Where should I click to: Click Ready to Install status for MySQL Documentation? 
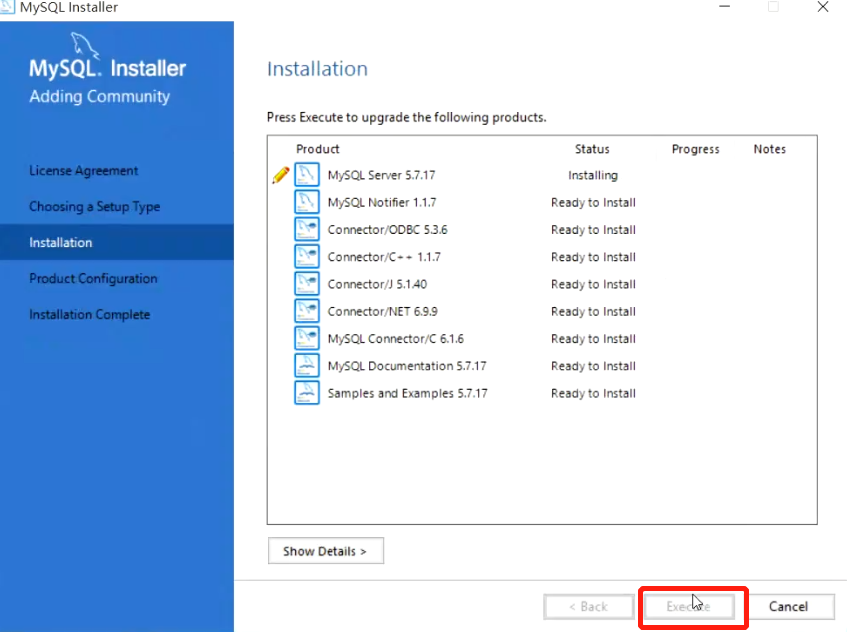pyautogui.click(x=593, y=366)
